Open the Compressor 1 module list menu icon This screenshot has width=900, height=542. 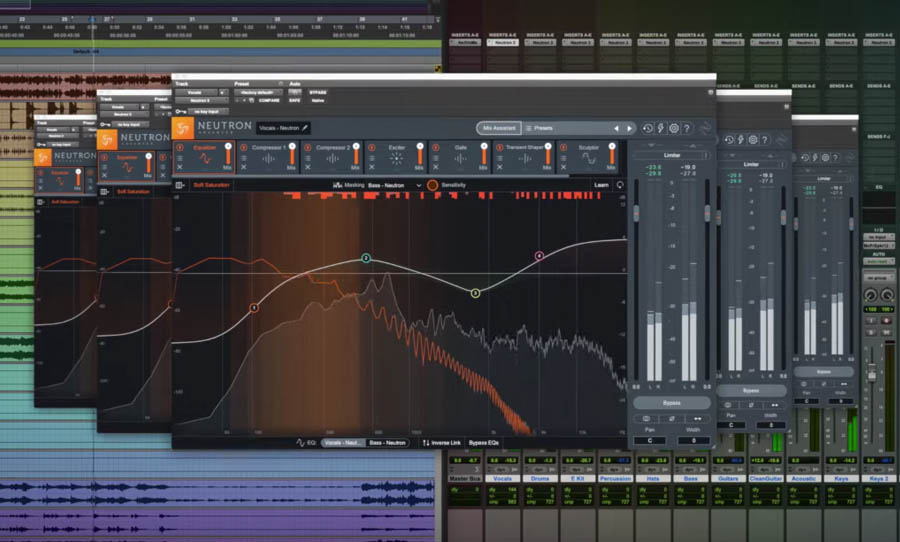pyautogui.click(x=243, y=157)
